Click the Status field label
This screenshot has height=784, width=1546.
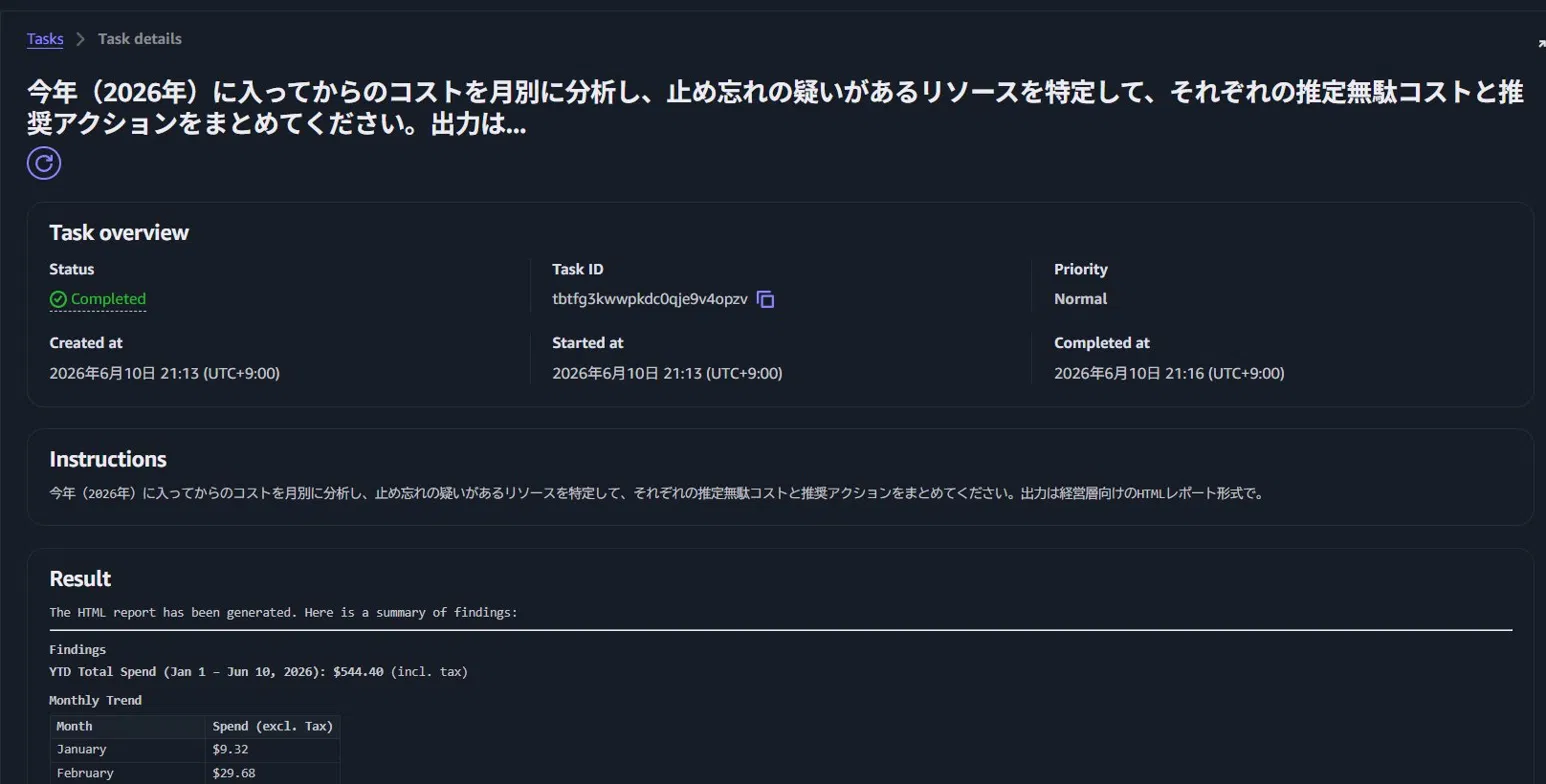point(72,269)
